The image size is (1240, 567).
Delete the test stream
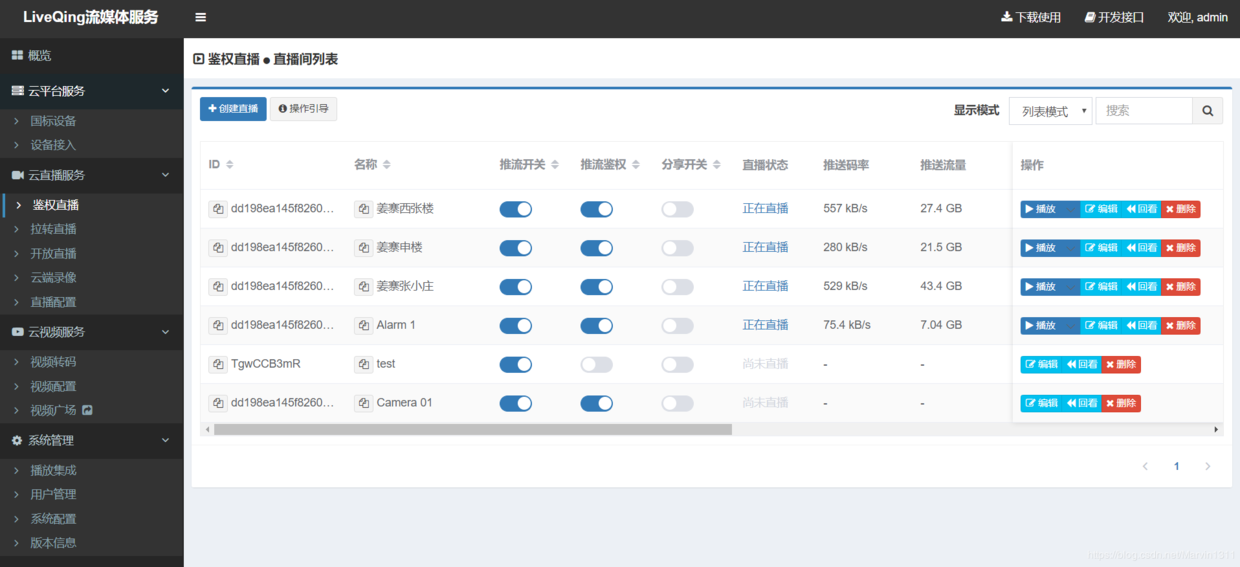coord(1121,365)
